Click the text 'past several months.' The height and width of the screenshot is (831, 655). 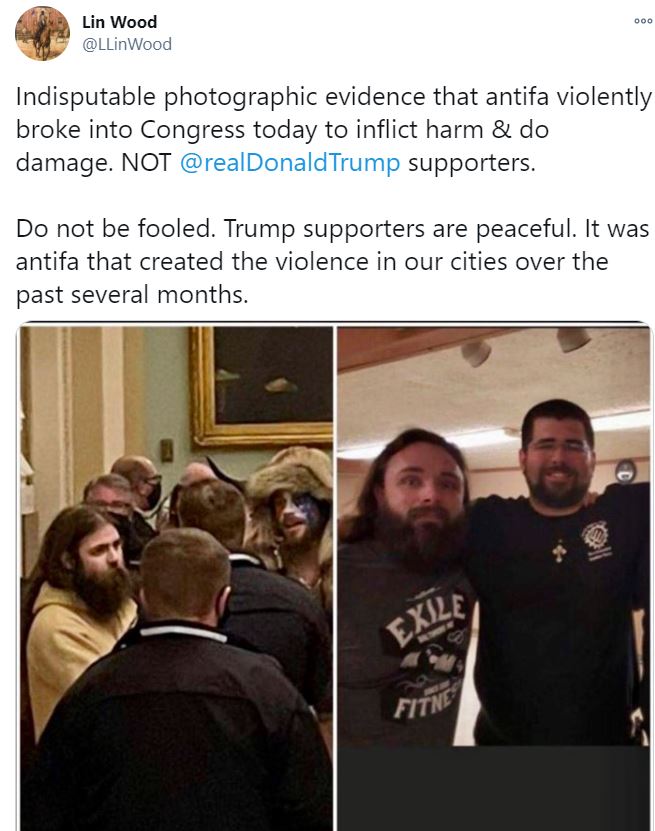[132, 295]
